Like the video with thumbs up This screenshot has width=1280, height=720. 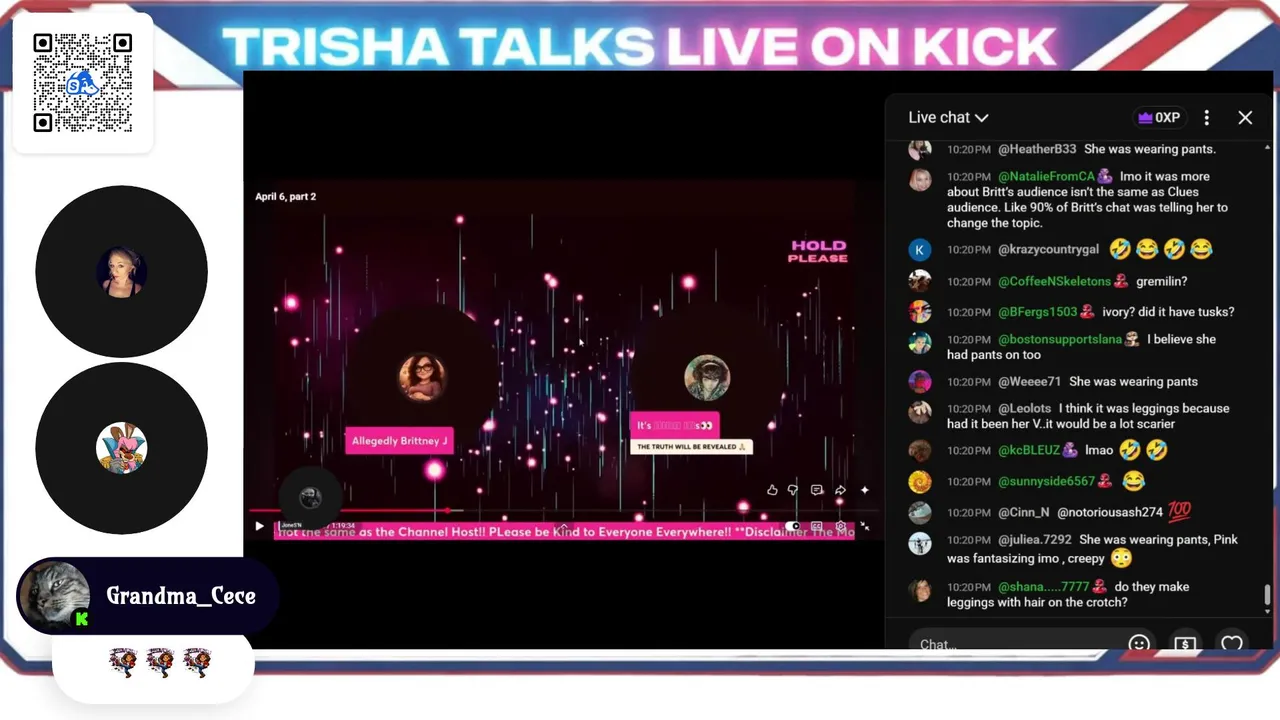772,490
